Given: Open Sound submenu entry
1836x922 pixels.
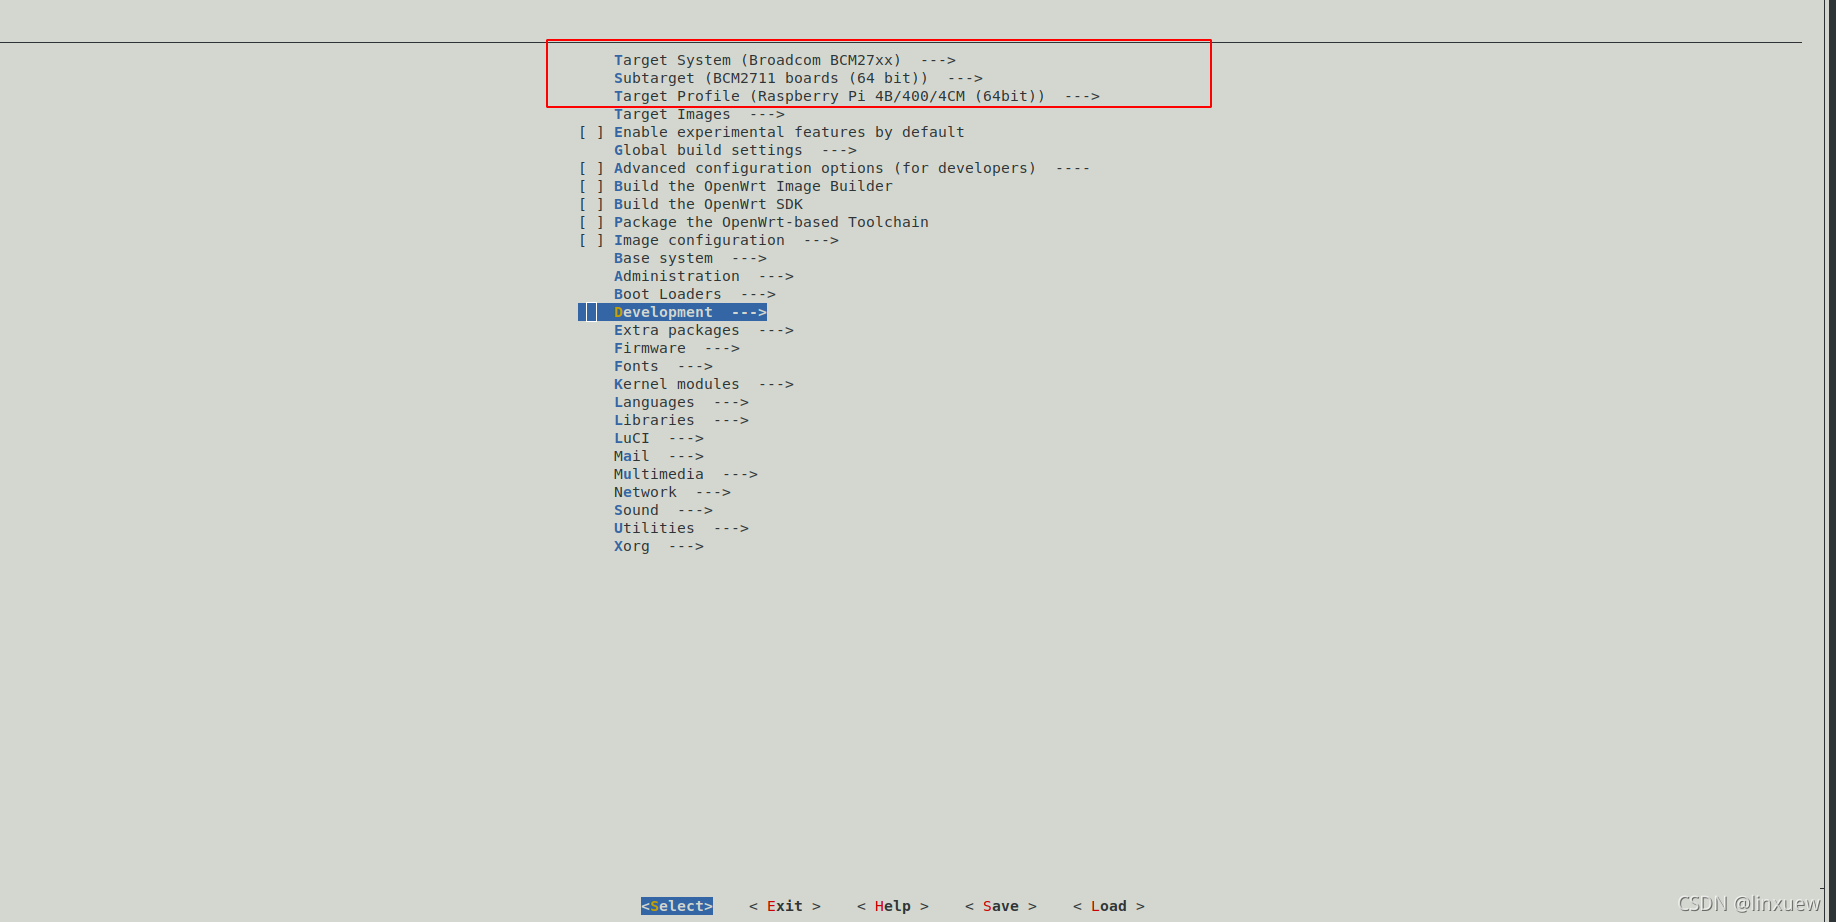Looking at the screenshot, I should pos(663,510).
